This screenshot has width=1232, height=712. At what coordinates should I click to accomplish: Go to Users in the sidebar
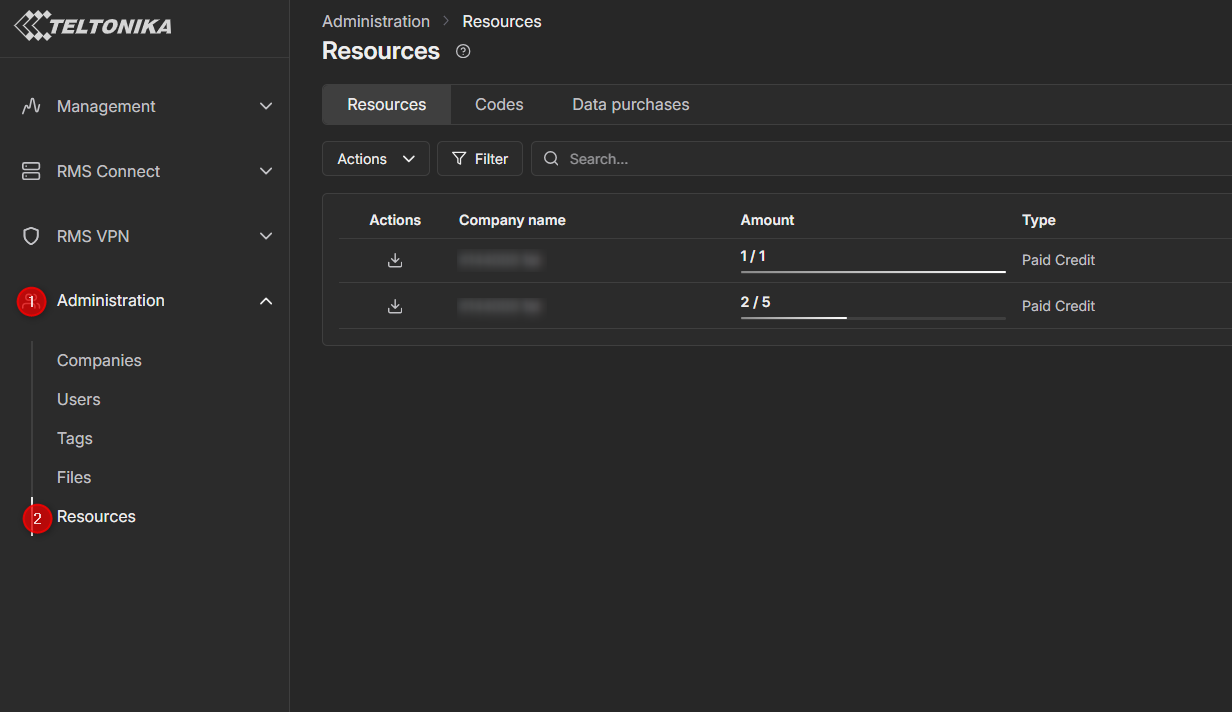pyautogui.click(x=79, y=399)
